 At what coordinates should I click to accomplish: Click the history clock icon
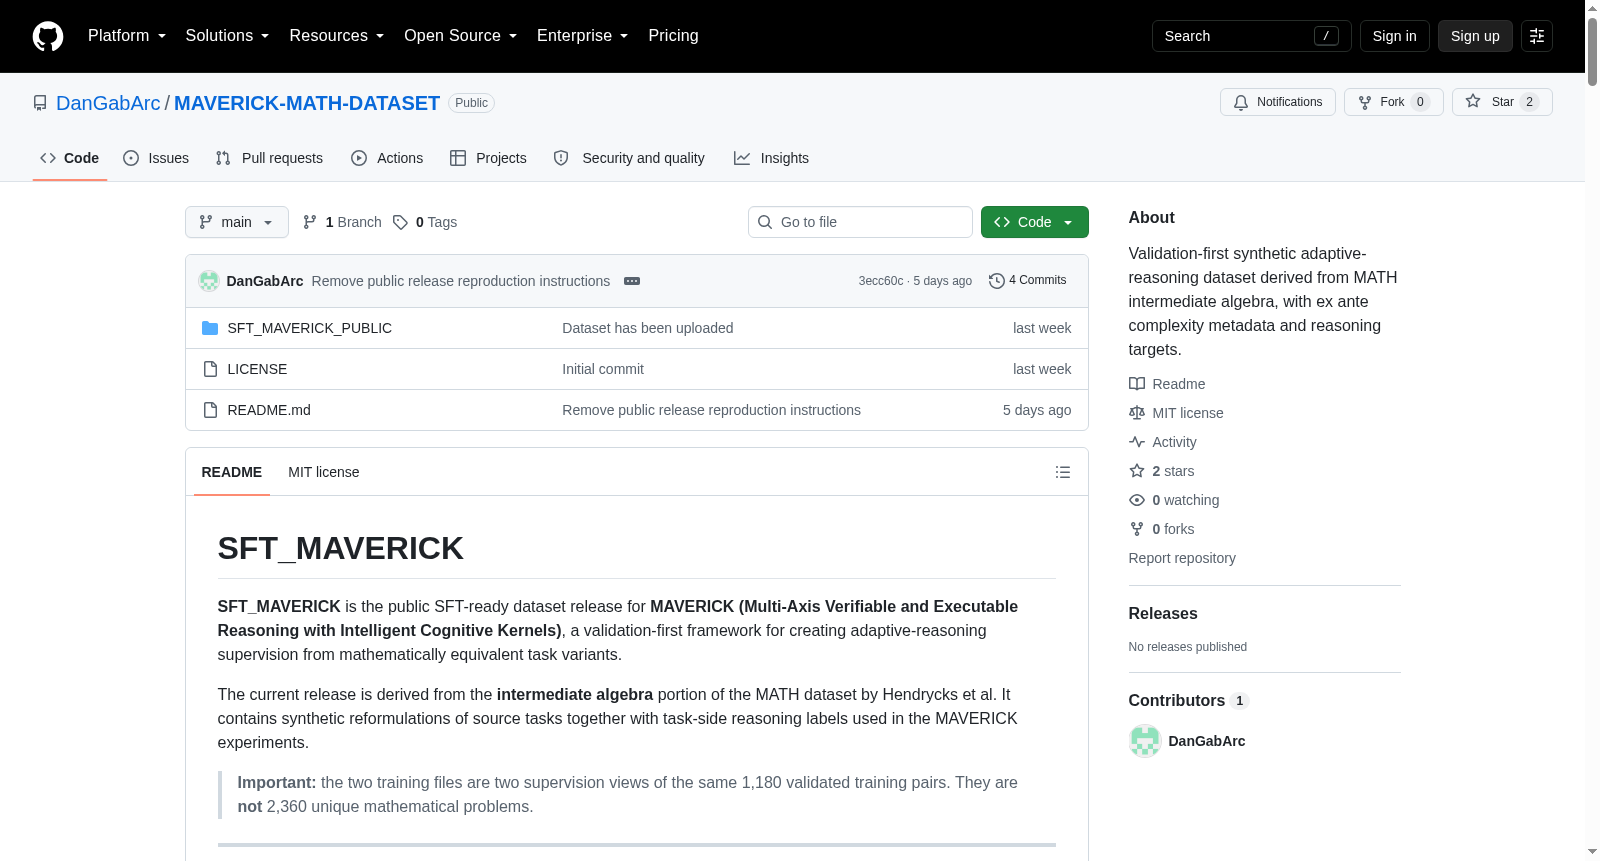996,281
